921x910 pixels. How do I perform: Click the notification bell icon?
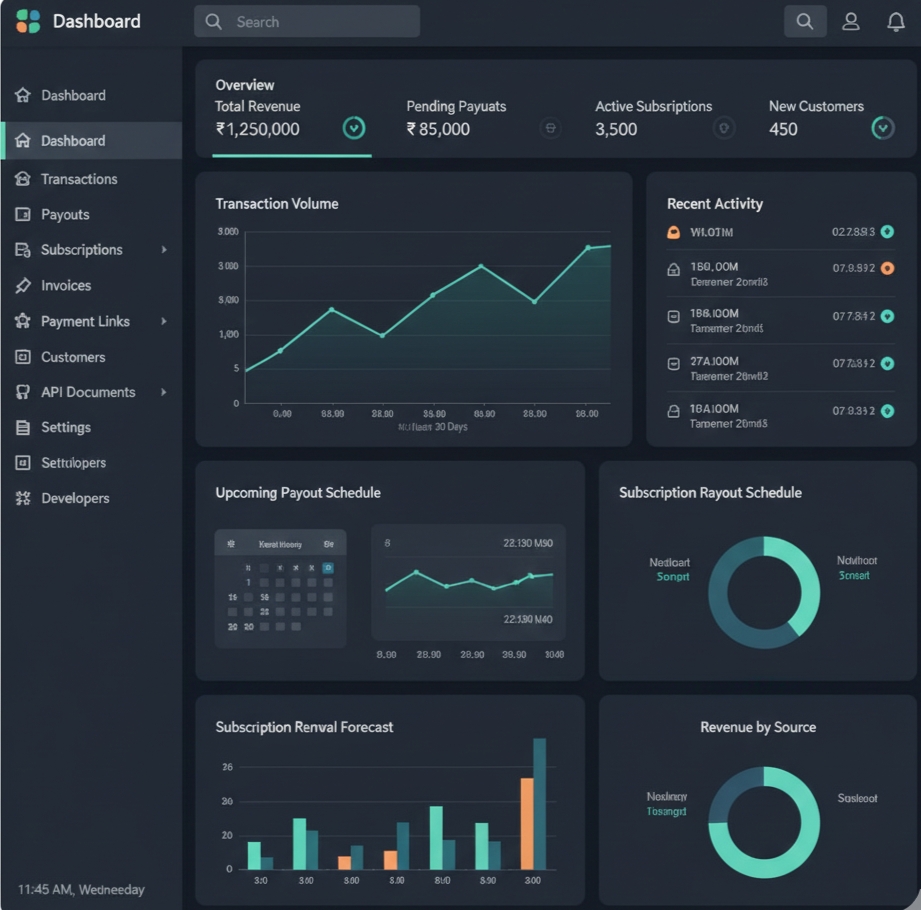coord(895,21)
